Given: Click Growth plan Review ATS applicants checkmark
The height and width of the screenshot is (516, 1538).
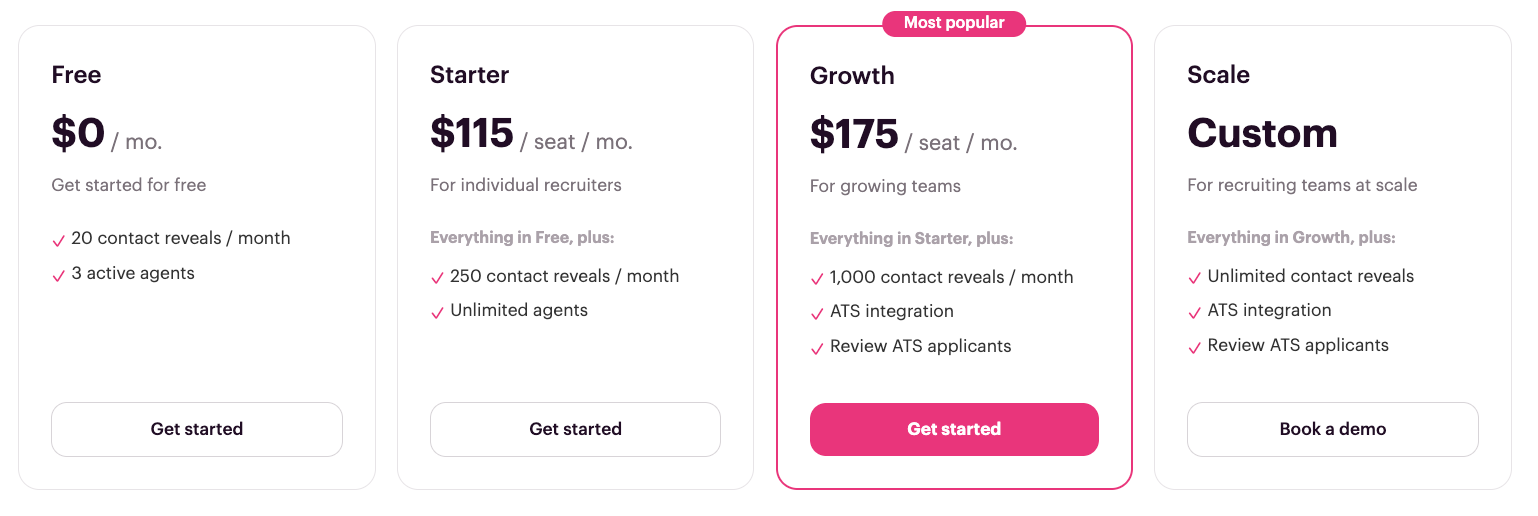Looking at the screenshot, I should [817, 348].
